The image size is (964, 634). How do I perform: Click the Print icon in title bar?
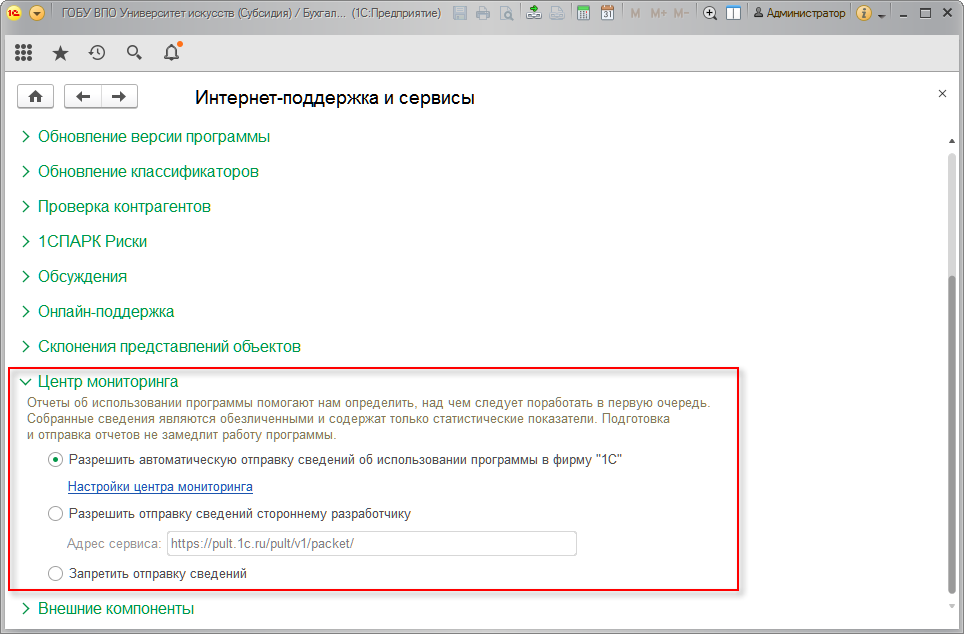pyautogui.click(x=483, y=13)
